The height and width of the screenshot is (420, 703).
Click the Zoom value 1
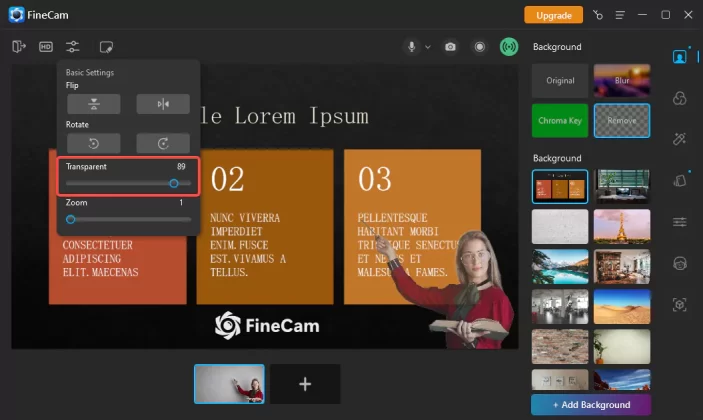pos(181,203)
